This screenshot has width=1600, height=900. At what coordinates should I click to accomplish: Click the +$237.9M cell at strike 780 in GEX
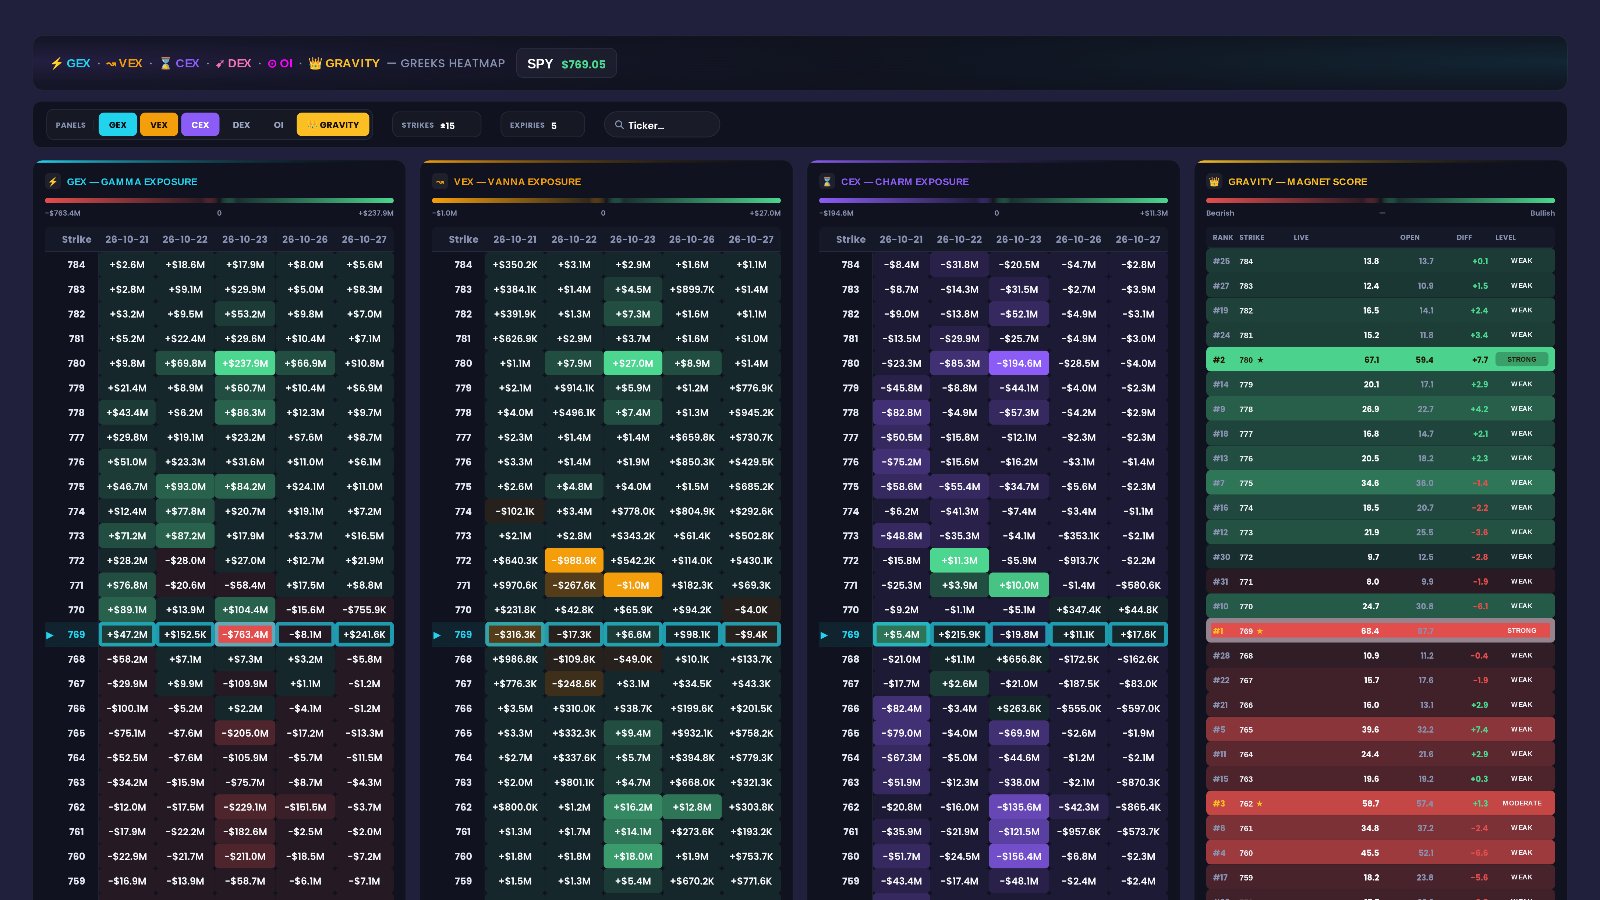point(245,364)
